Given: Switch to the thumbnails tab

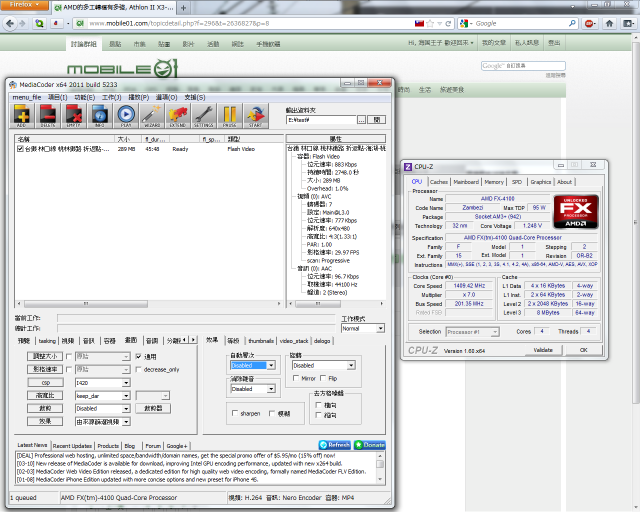Looking at the screenshot, I should (261, 341).
